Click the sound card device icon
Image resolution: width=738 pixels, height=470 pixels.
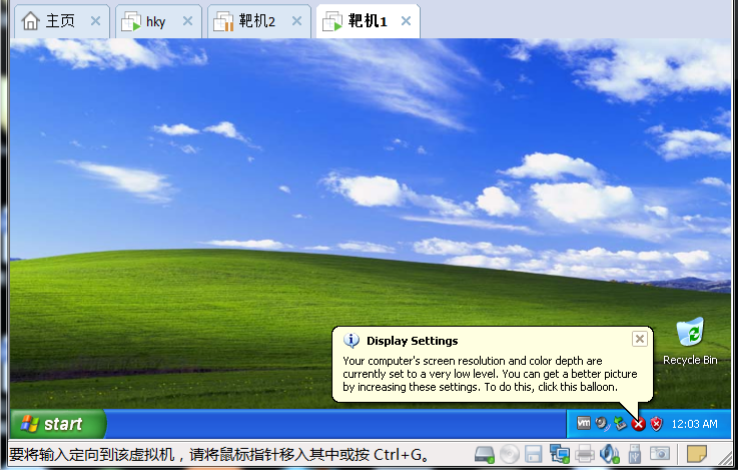[x=610, y=454]
